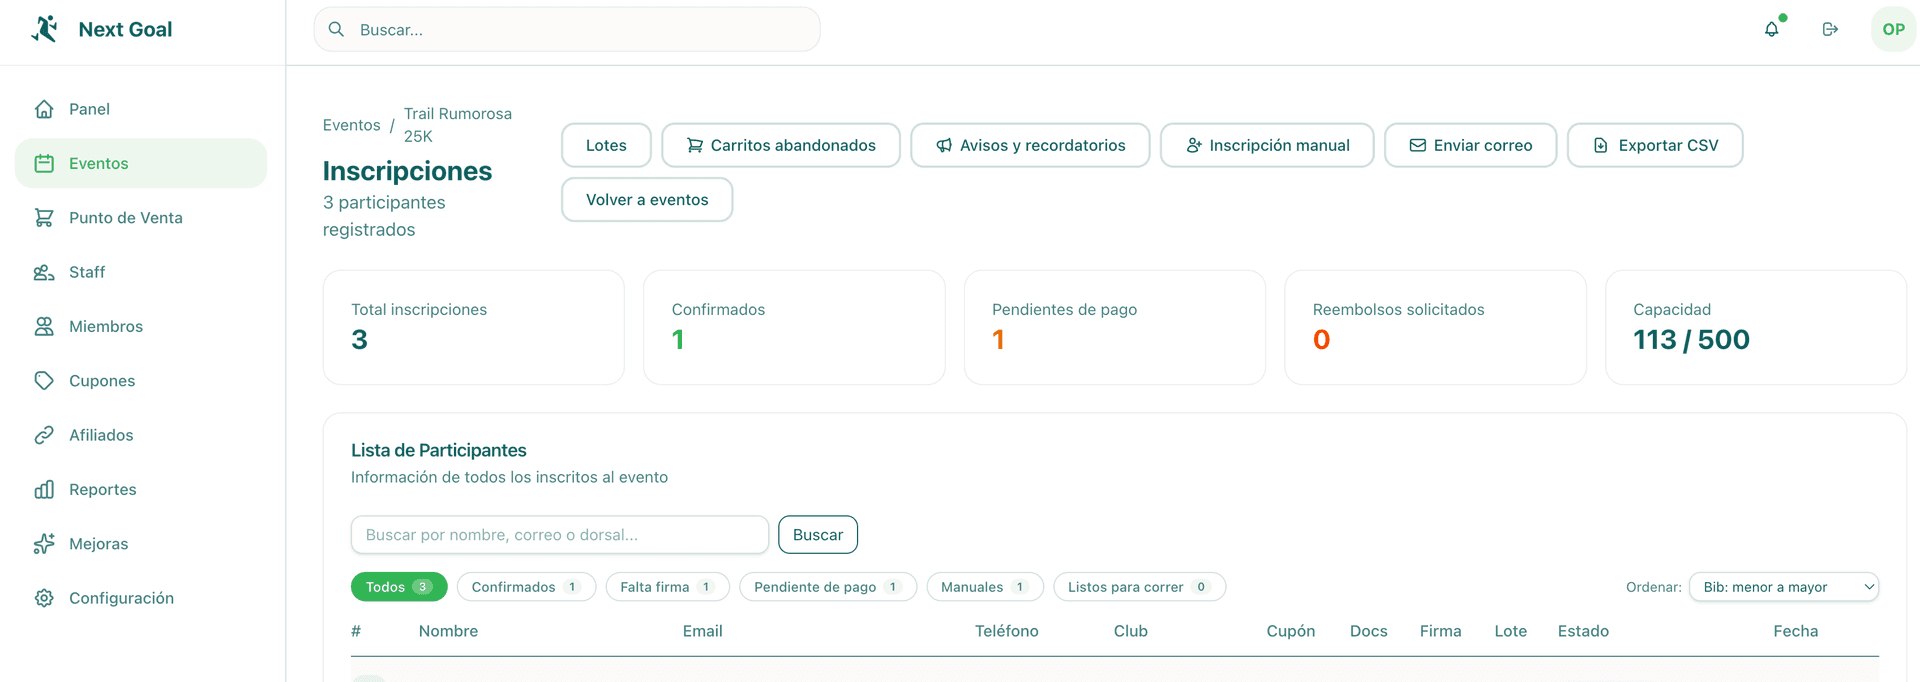Open the Afiliados section

tap(141, 435)
